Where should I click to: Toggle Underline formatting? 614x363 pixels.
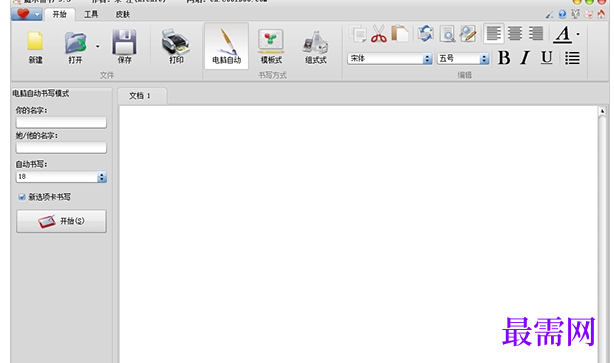[546, 58]
